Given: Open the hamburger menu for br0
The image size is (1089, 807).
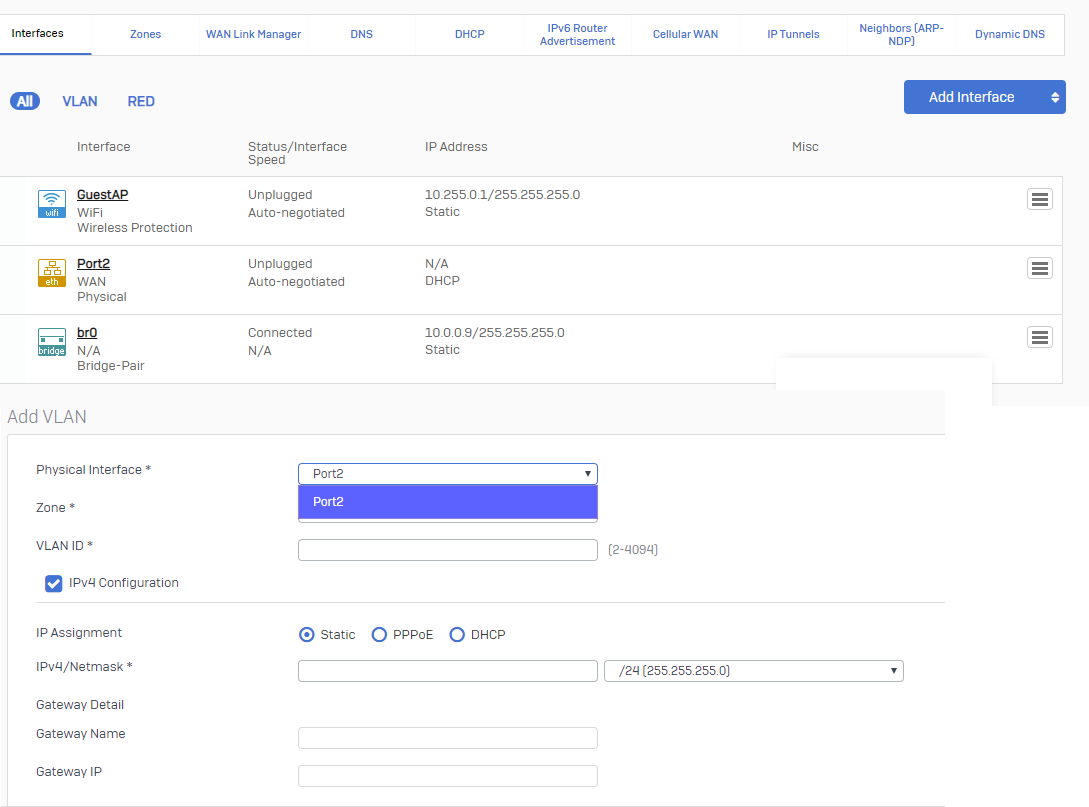Looking at the screenshot, I should click(1039, 337).
